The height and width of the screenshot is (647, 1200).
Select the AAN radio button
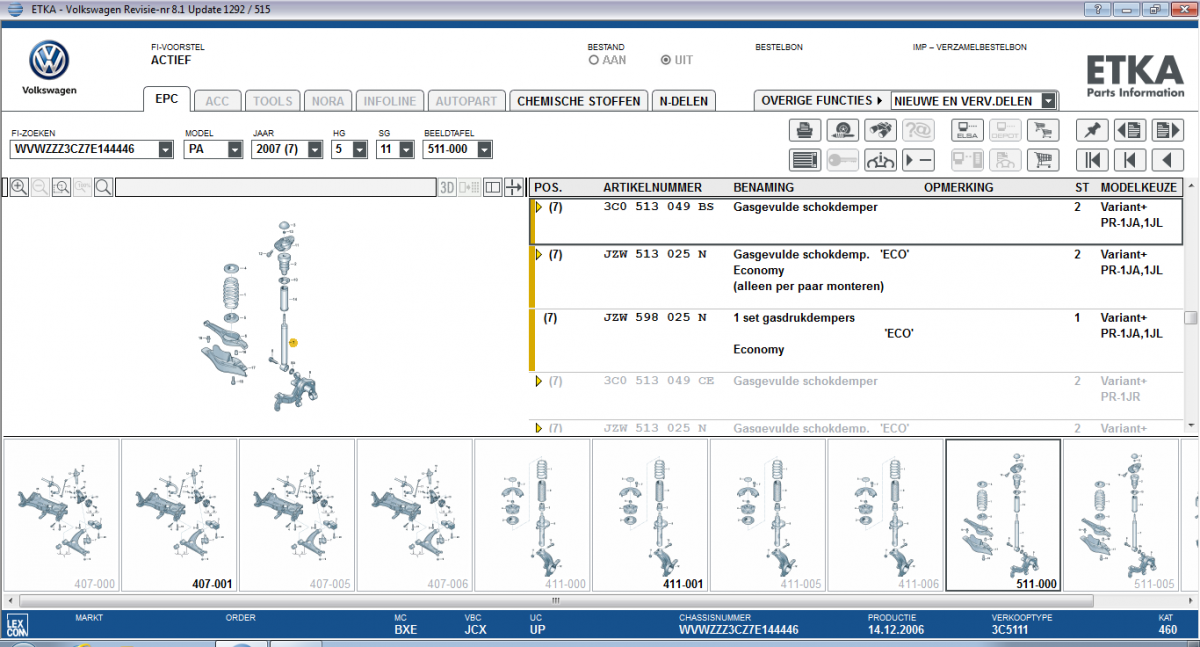pyautogui.click(x=594, y=60)
